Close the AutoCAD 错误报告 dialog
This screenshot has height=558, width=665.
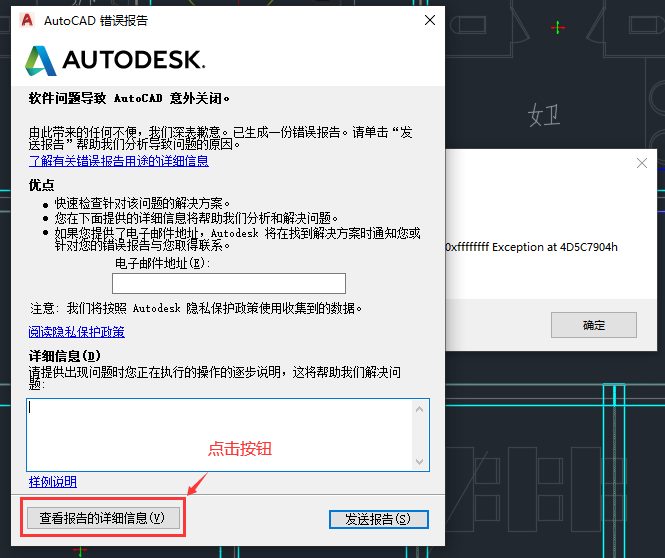pos(429,20)
